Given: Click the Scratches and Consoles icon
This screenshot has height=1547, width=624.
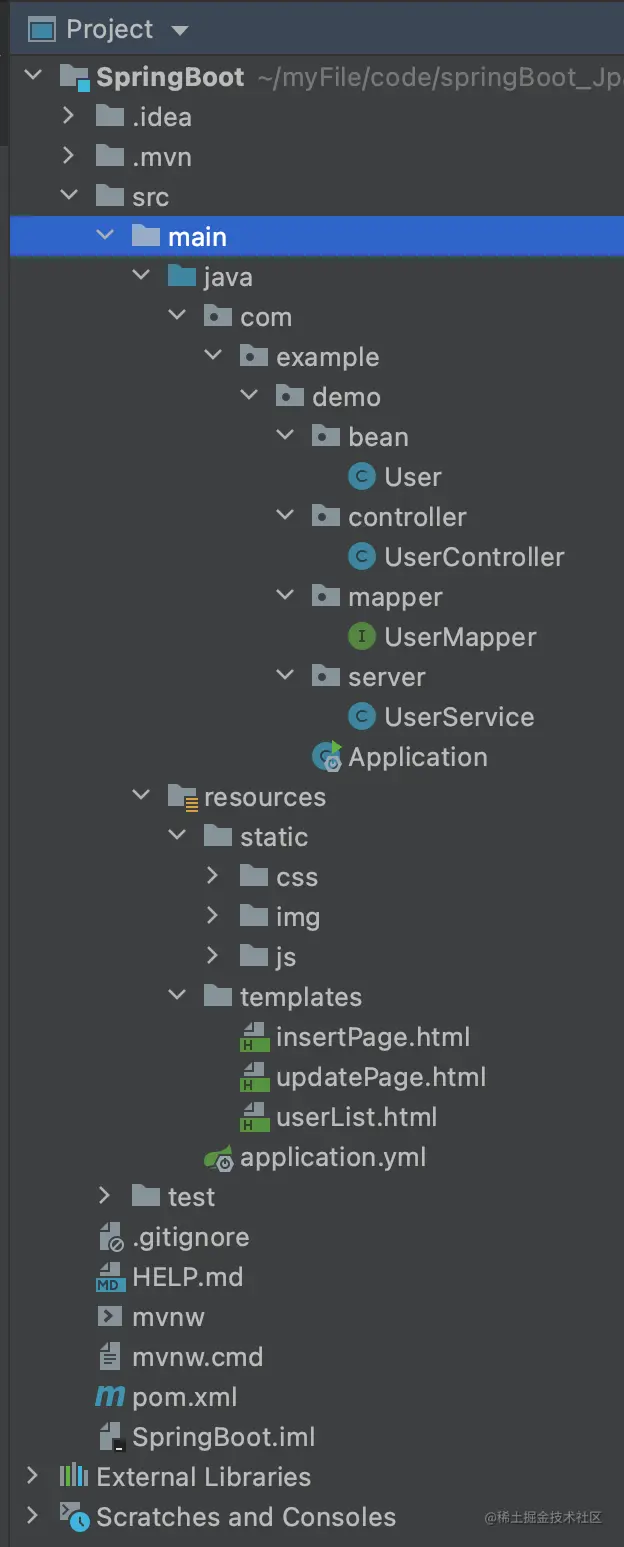Looking at the screenshot, I should click(x=74, y=1517).
